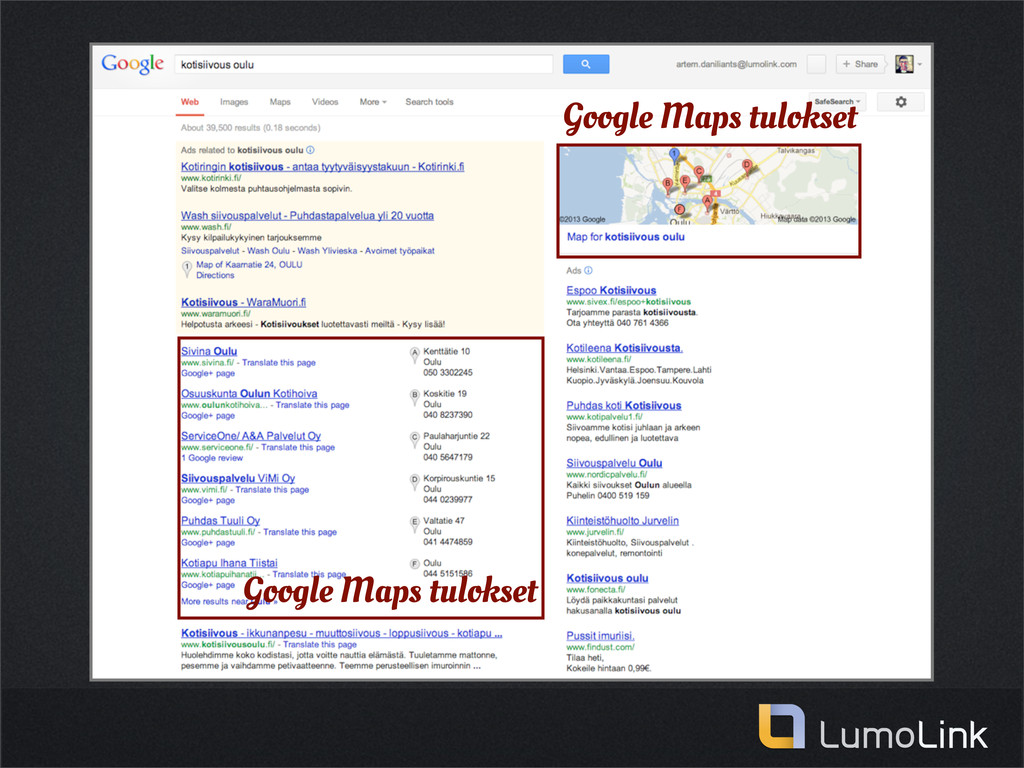Screen dimensions: 1024x768
Task: Open the Sivina Oulu result
Action: click(x=209, y=351)
